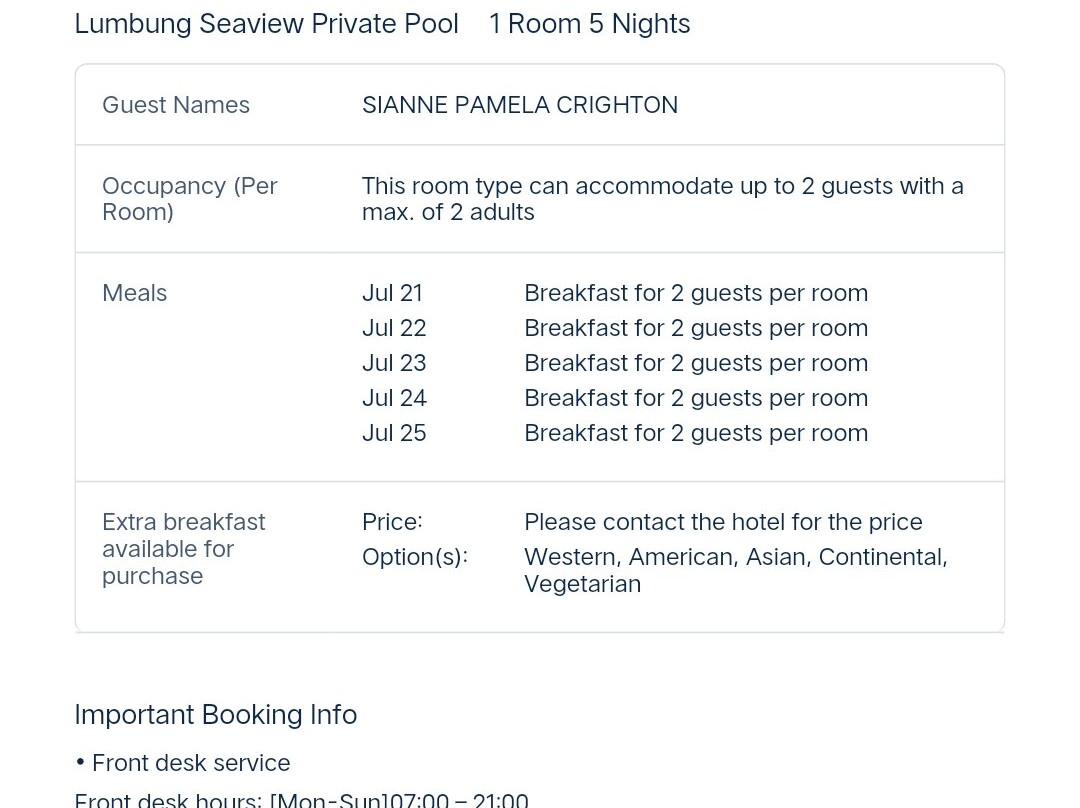
Task: Click the Jul 21 meal date
Action: pos(392,293)
